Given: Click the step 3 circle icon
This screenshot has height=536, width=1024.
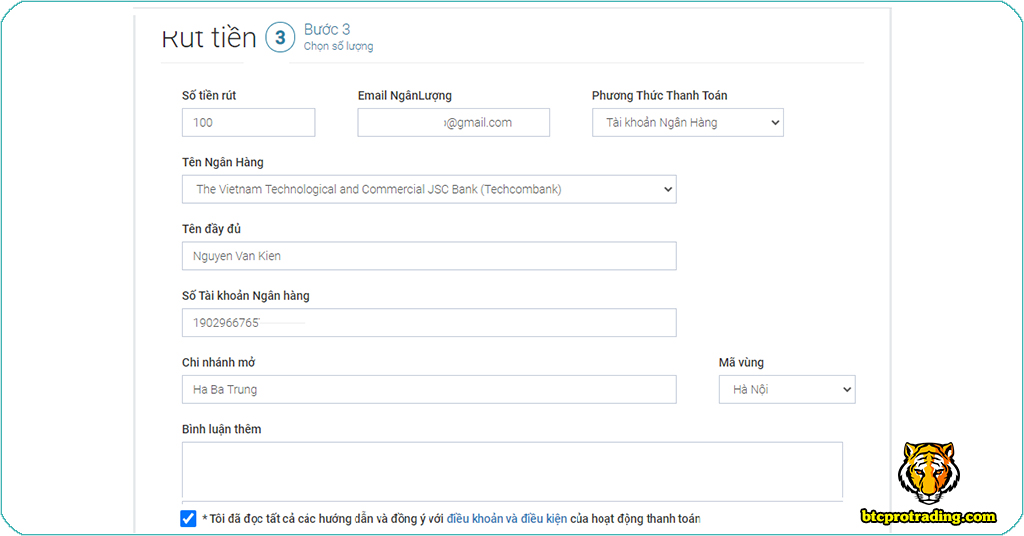Looking at the screenshot, I should tap(280, 39).
